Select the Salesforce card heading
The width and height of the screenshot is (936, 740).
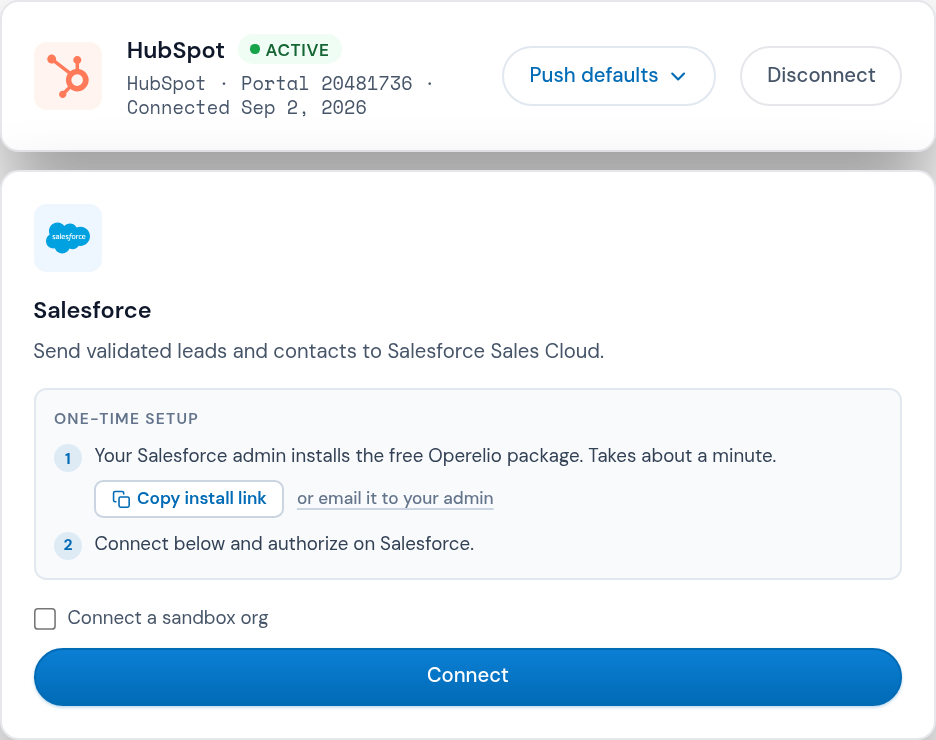click(x=93, y=310)
